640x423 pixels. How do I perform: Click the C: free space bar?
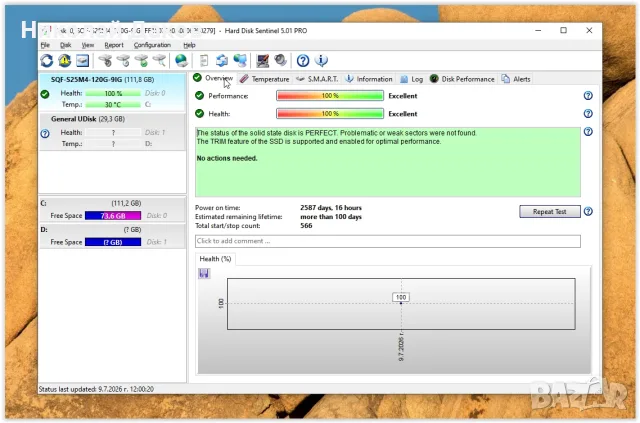click(113, 216)
